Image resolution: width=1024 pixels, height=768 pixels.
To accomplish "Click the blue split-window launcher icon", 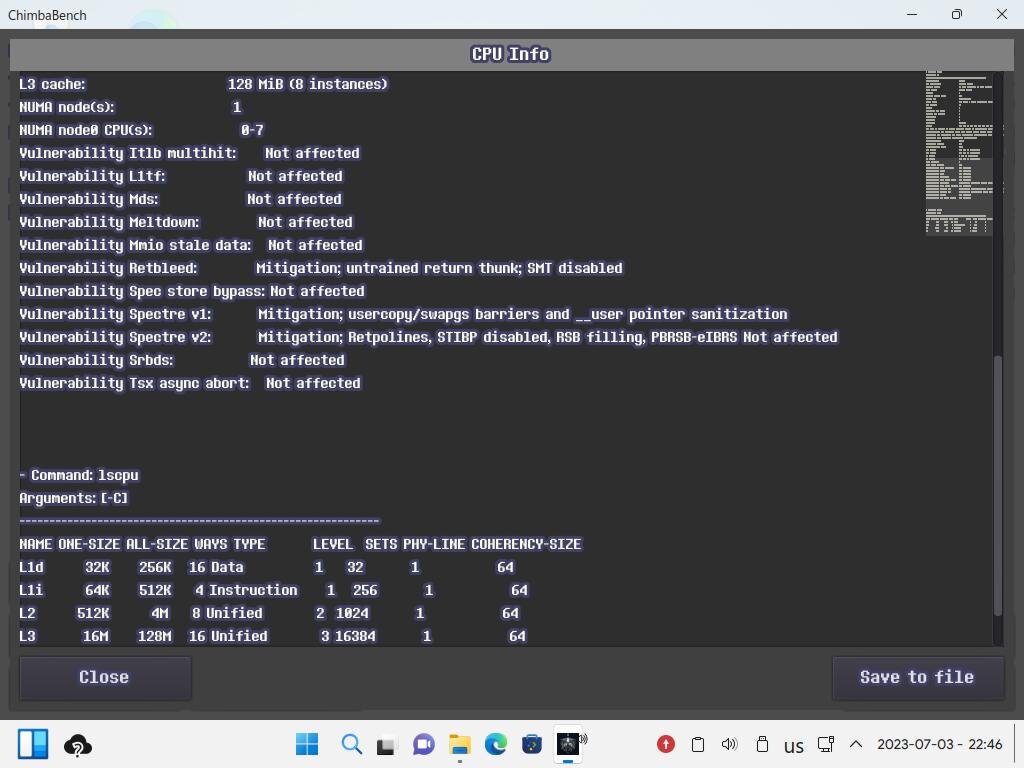I will [33, 744].
